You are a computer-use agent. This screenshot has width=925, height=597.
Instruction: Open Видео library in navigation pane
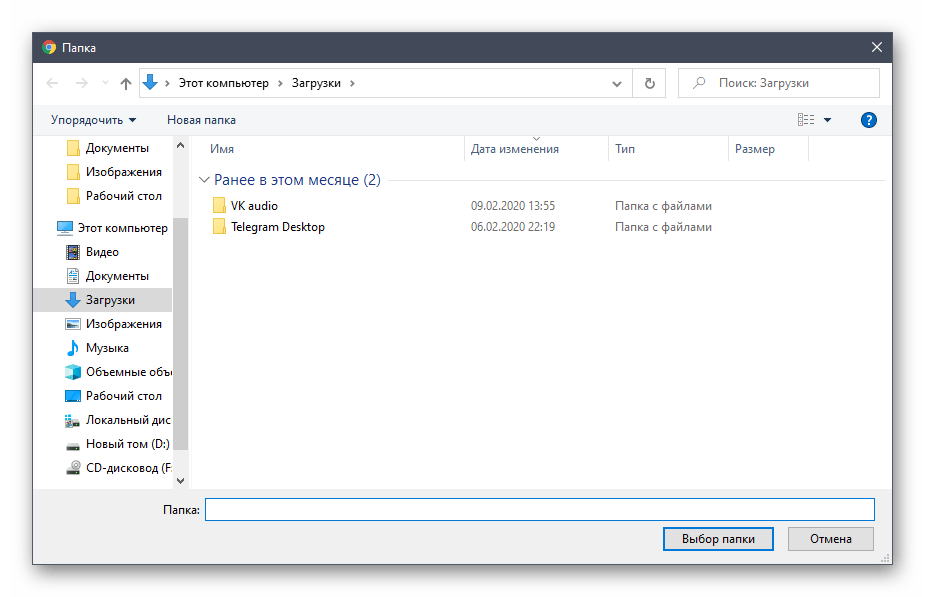pos(102,252)
